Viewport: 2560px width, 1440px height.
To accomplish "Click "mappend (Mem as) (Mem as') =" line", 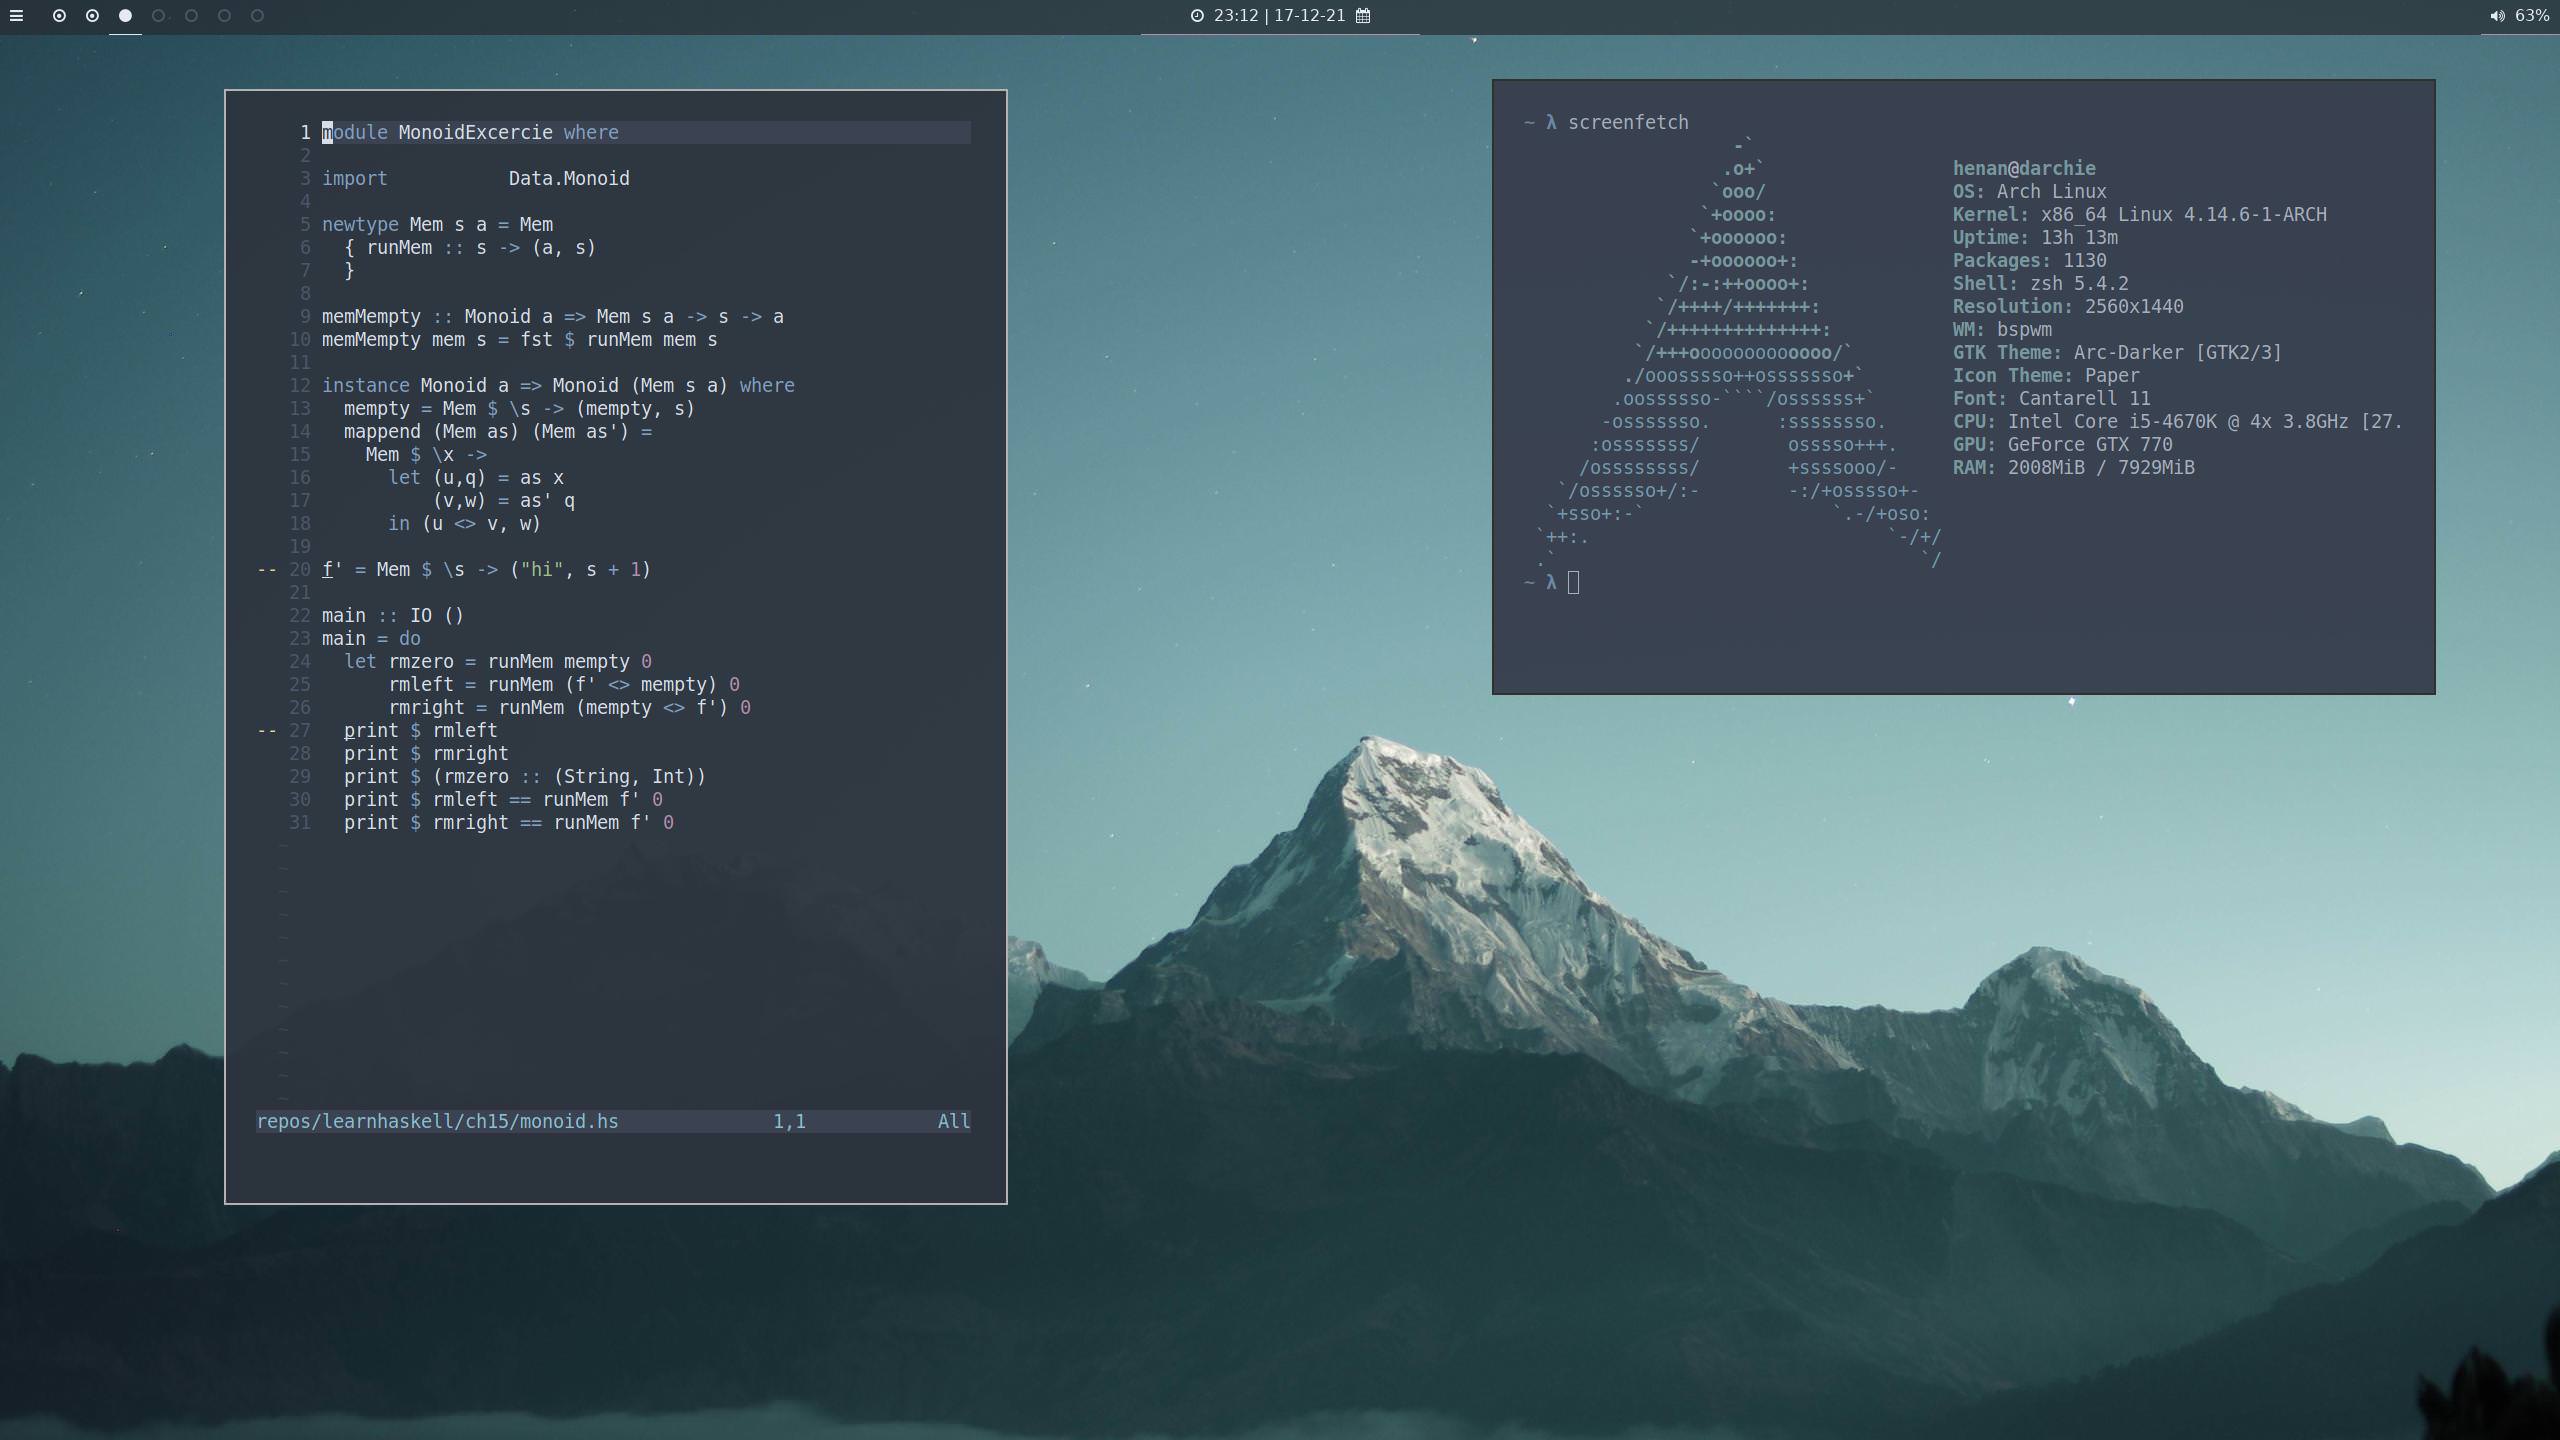I will [x=498, y=431].
